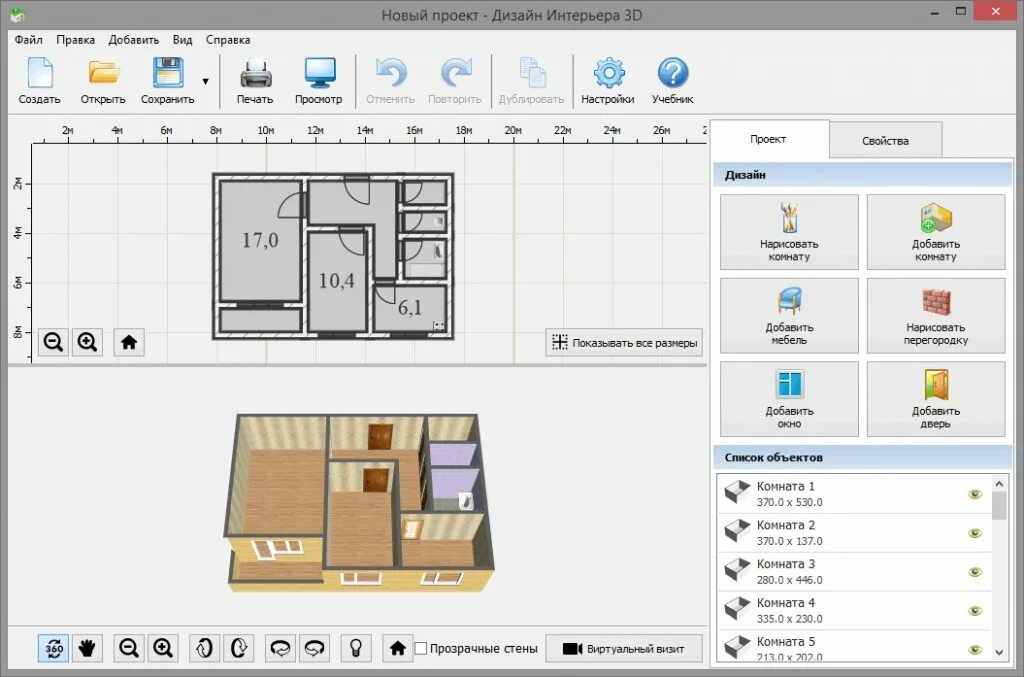1024x677 pixels.
Task: Click object list scroll down arrow
Action: click(999, 652)
